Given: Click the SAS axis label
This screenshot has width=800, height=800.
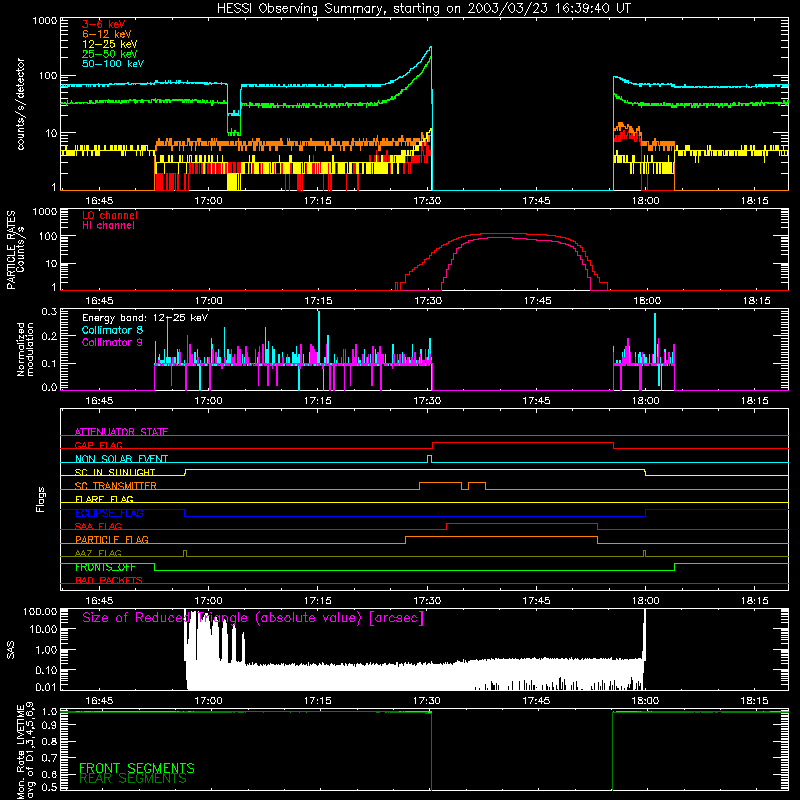Looking at the screenshot, I should click(10, 650).
